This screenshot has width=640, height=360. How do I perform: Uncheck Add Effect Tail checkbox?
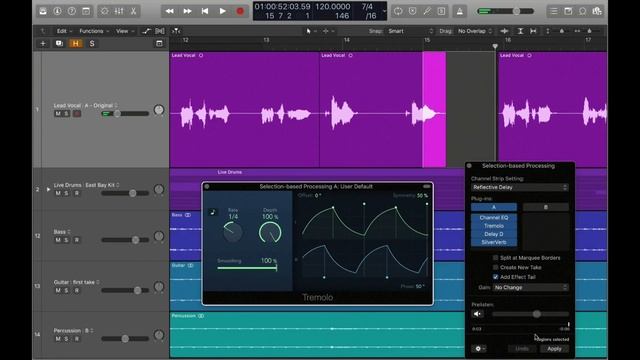click(496, 277)
